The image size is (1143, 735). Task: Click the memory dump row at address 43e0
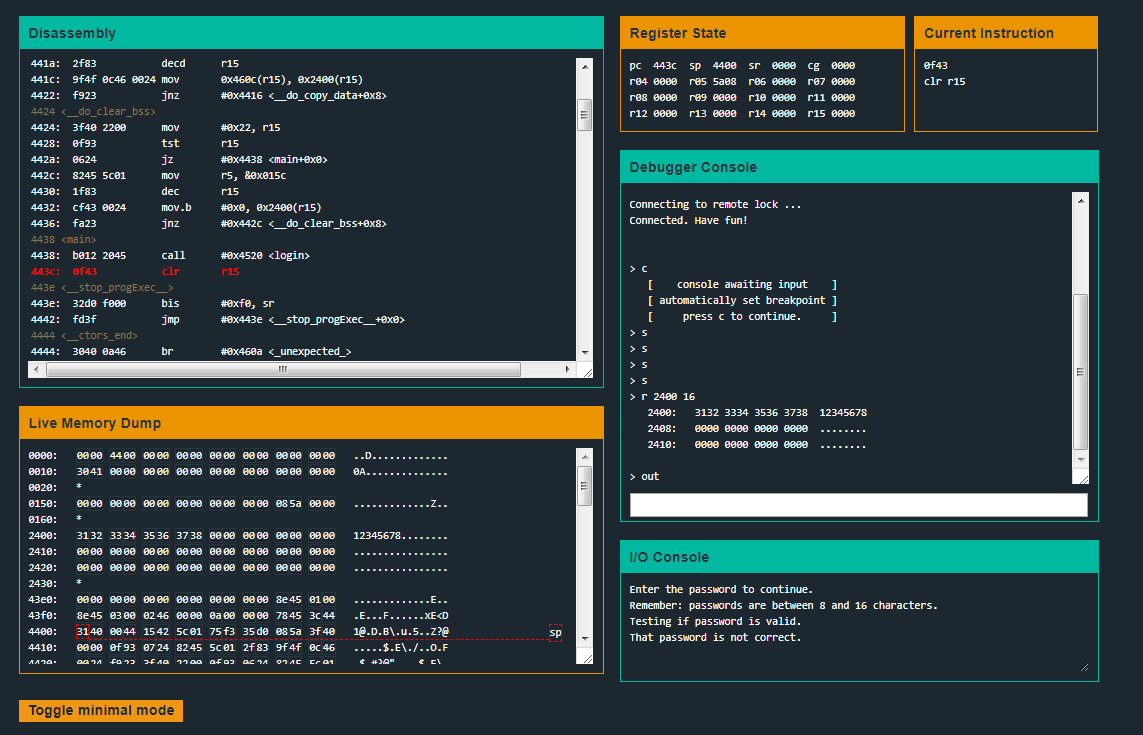(x=238, y=600)
